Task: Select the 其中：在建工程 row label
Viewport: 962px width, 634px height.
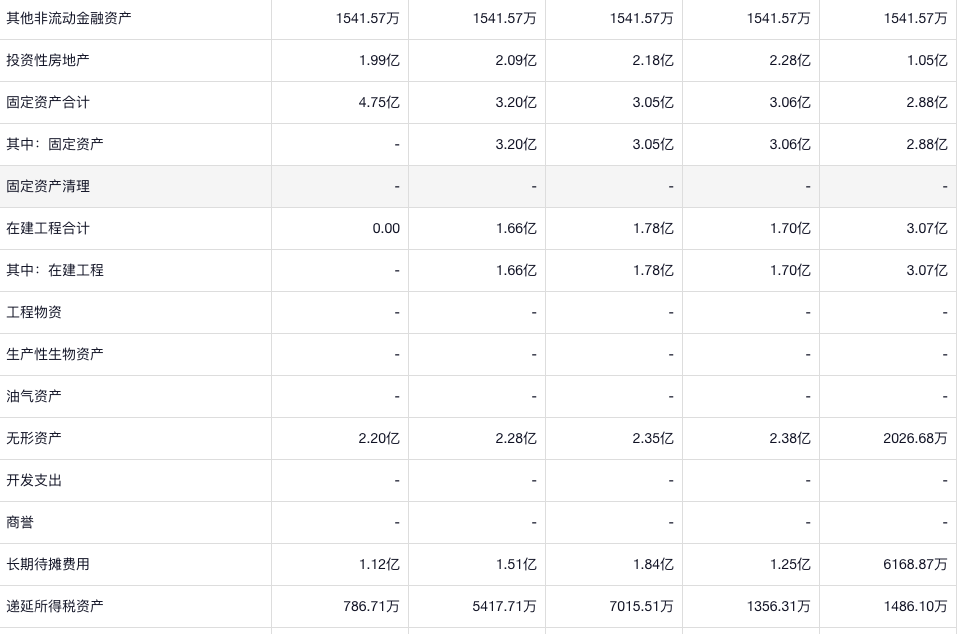Action: pyautogui.click(x=55, y=270)
